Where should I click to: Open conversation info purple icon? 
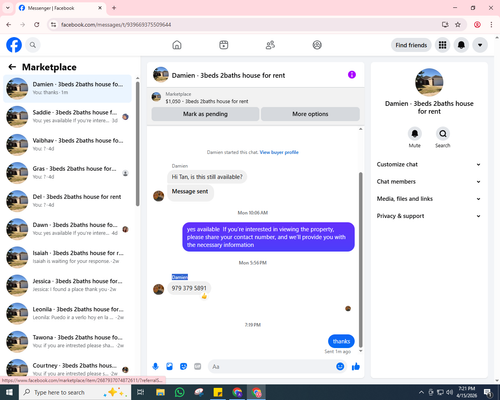click(x=352, y=75)
